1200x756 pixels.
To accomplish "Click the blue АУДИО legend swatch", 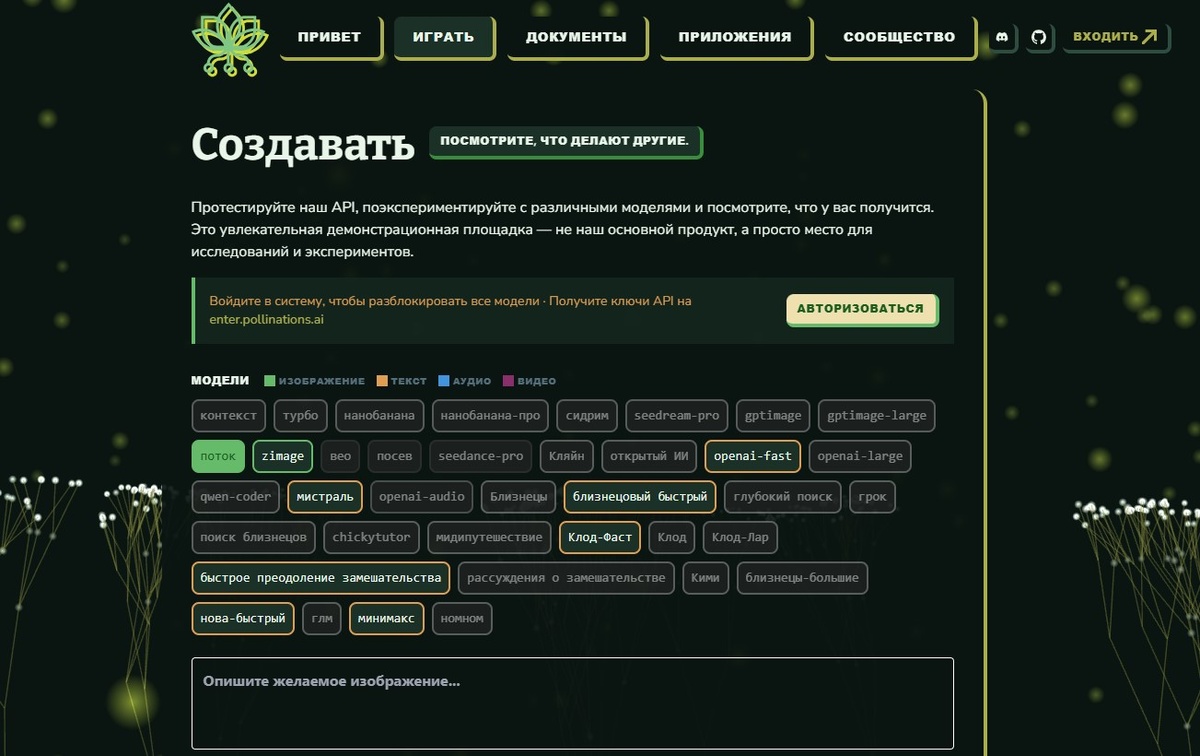I will coord(443,381).
